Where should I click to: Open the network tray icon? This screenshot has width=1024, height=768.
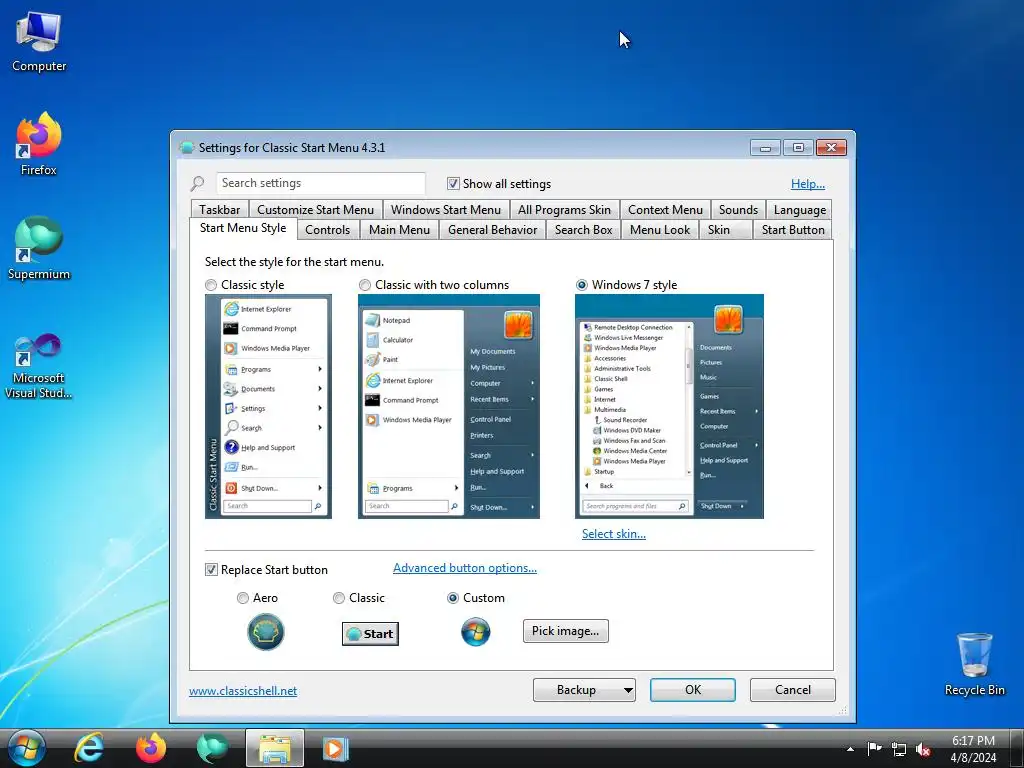[x=899, y=750]
